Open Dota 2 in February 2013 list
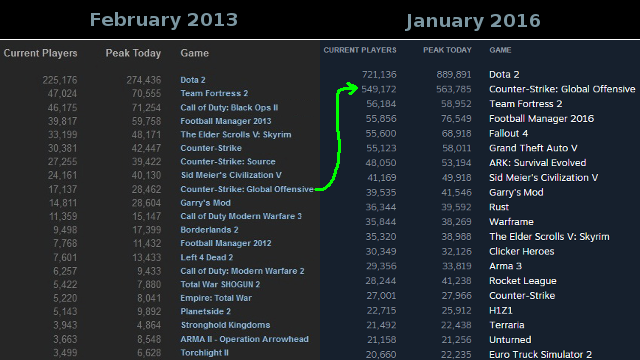This screenshot has height=360, width=640. 193,80
